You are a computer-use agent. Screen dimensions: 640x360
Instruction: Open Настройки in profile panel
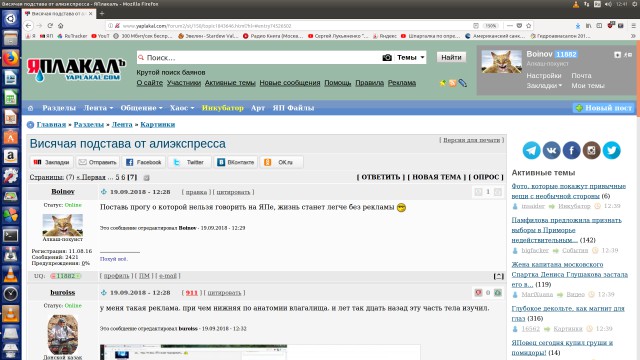[x=544, y=76]
